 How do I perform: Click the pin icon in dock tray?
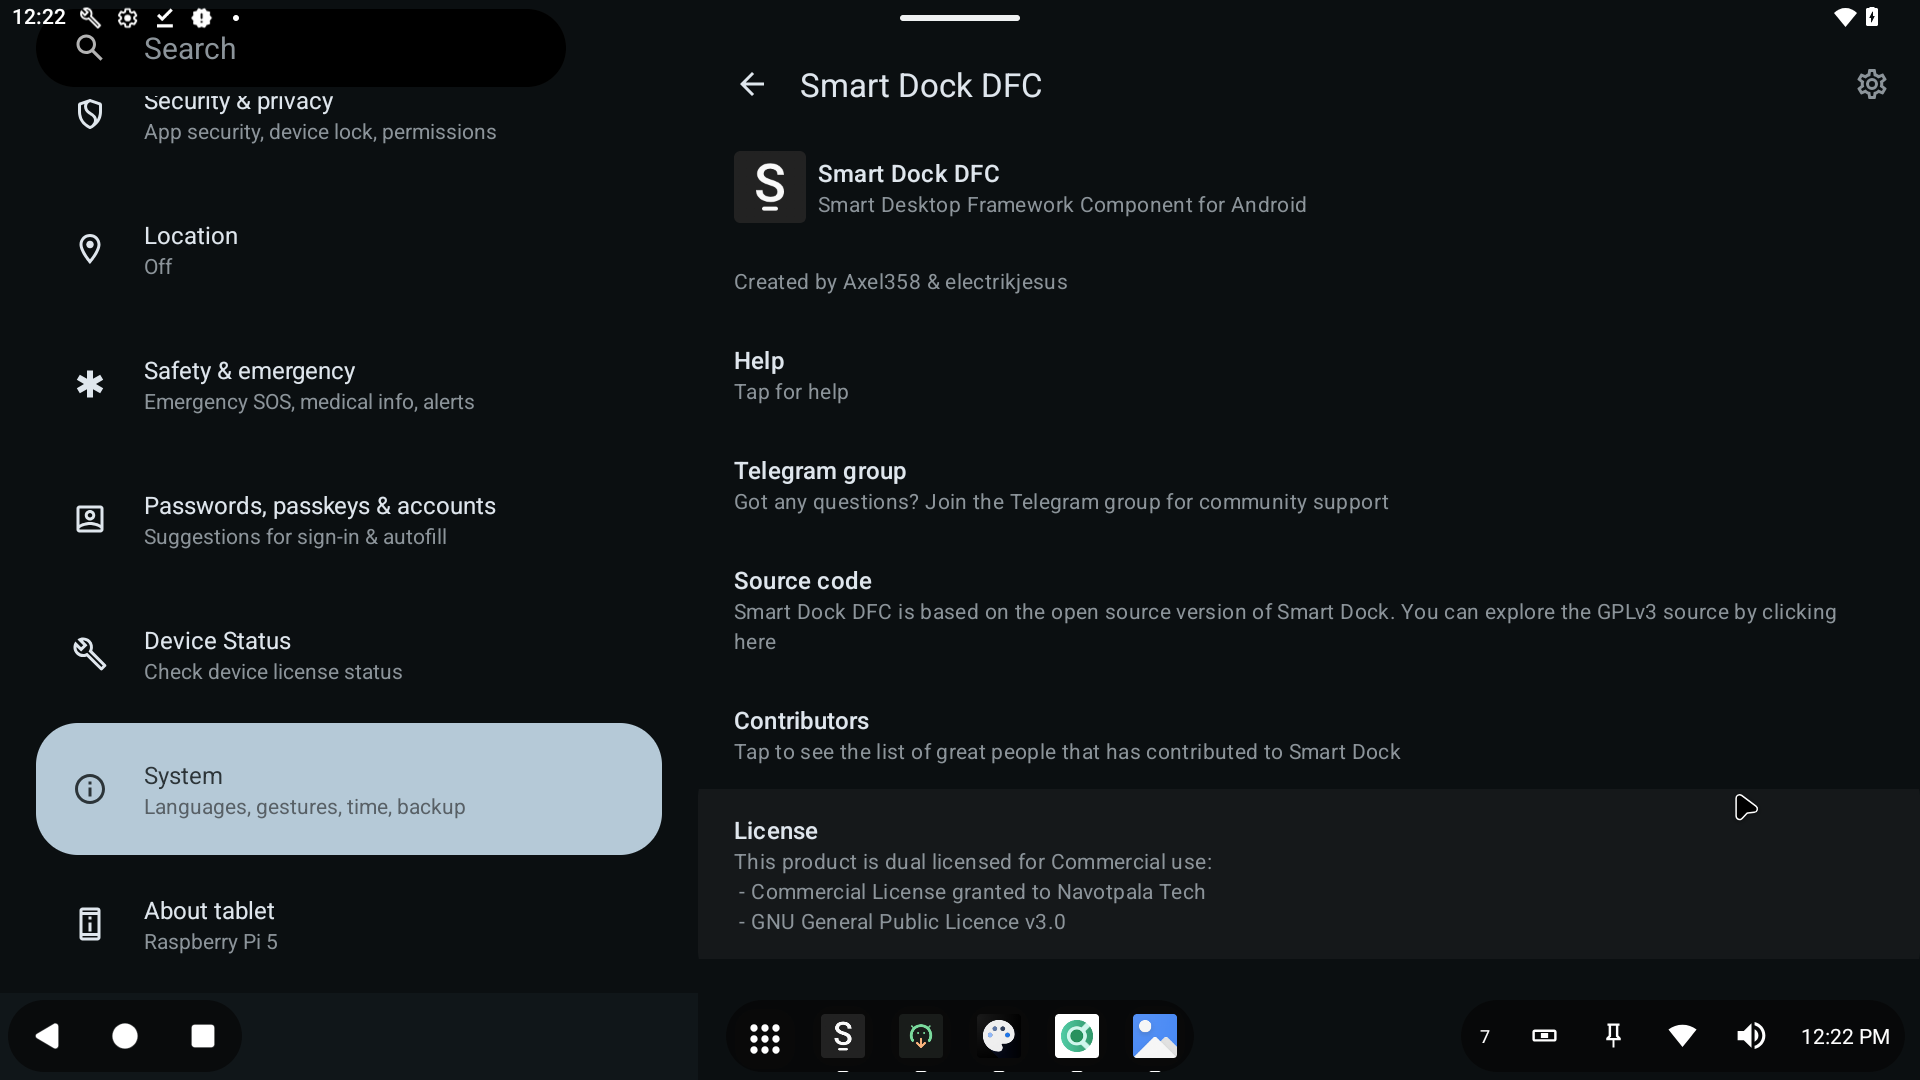[x=1613, y=1036]
